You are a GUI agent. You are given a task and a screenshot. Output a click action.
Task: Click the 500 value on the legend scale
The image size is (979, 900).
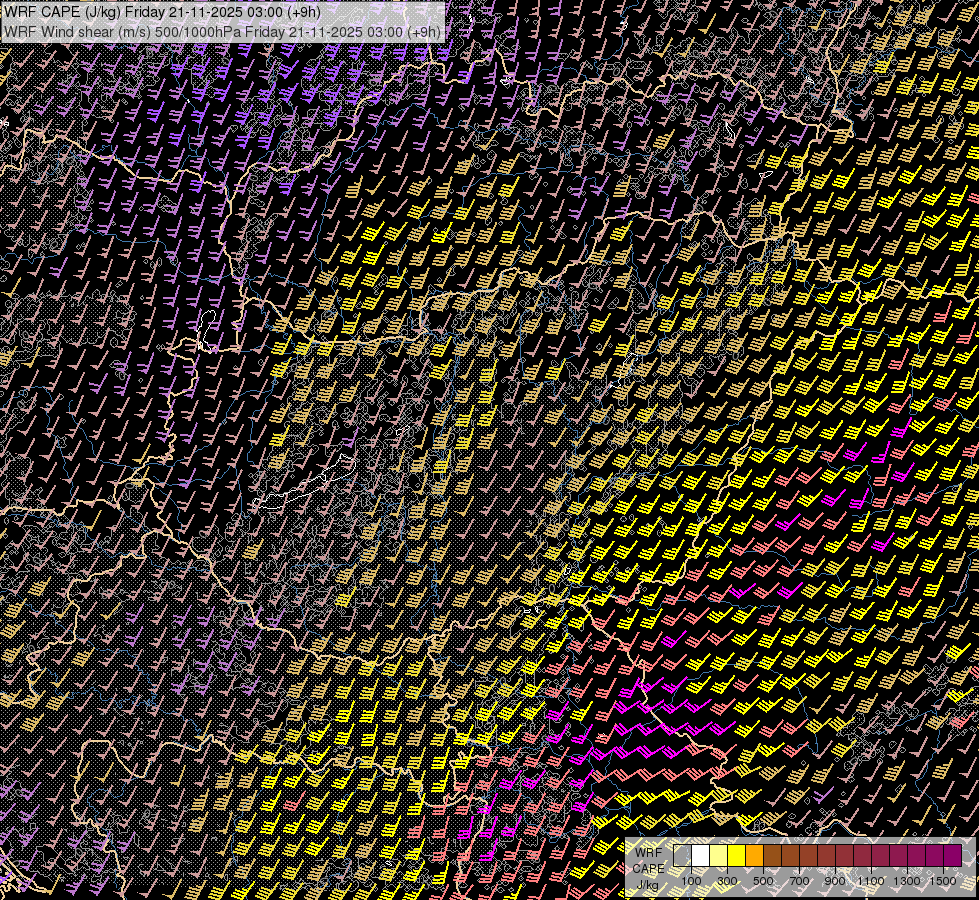point(763,881)
